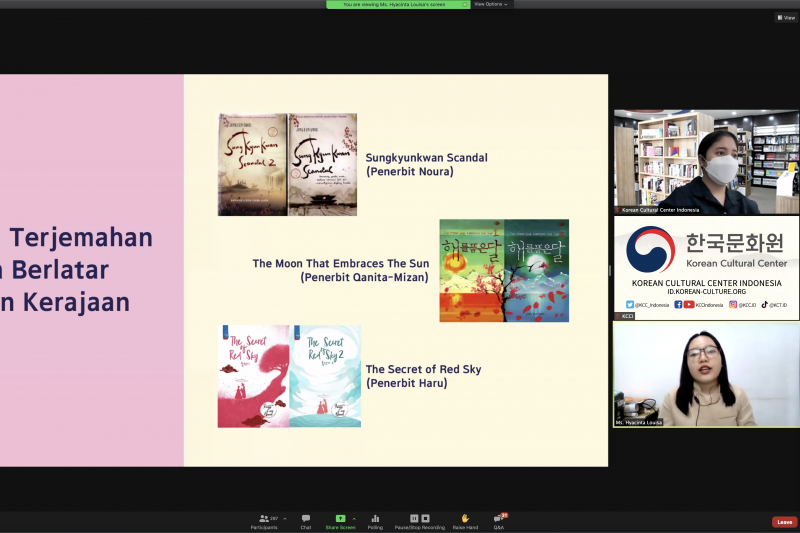Open the Q&A panel
Image resolution: width=800 pixels, height=533 pixels.
point(499,521)
